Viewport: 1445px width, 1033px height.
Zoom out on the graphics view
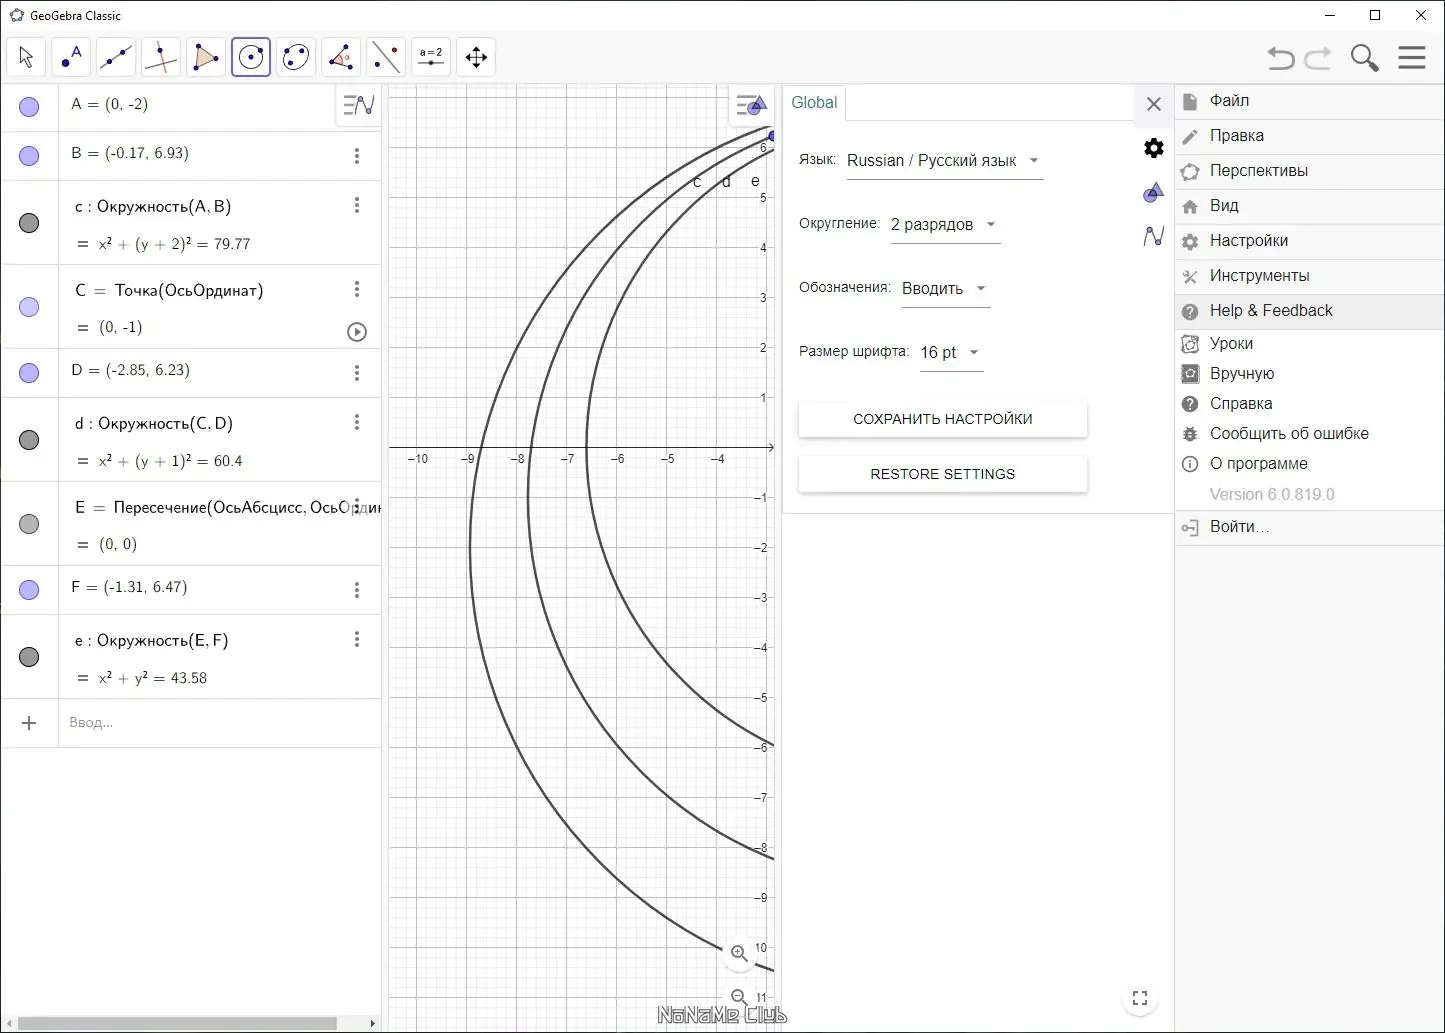point(739,997)
